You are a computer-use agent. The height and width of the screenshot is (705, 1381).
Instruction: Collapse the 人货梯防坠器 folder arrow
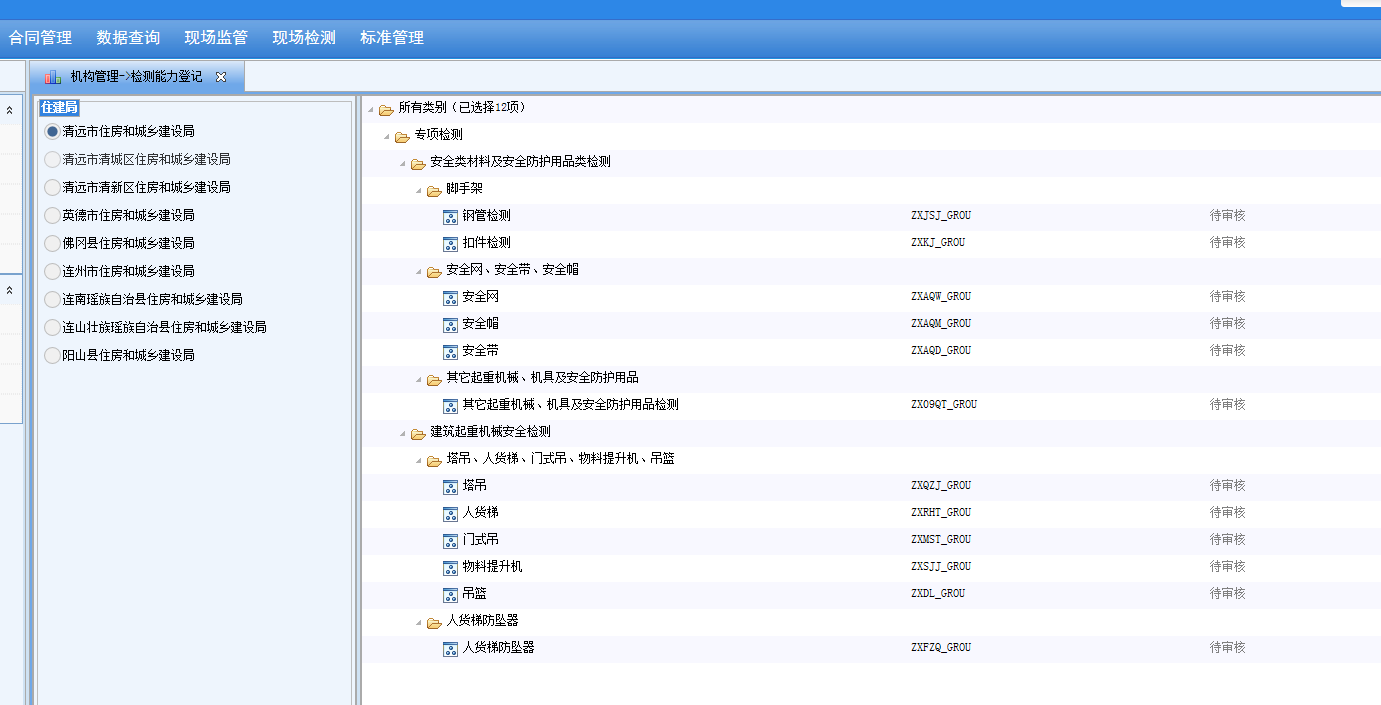pyautogui.click(x=418, y=622)
